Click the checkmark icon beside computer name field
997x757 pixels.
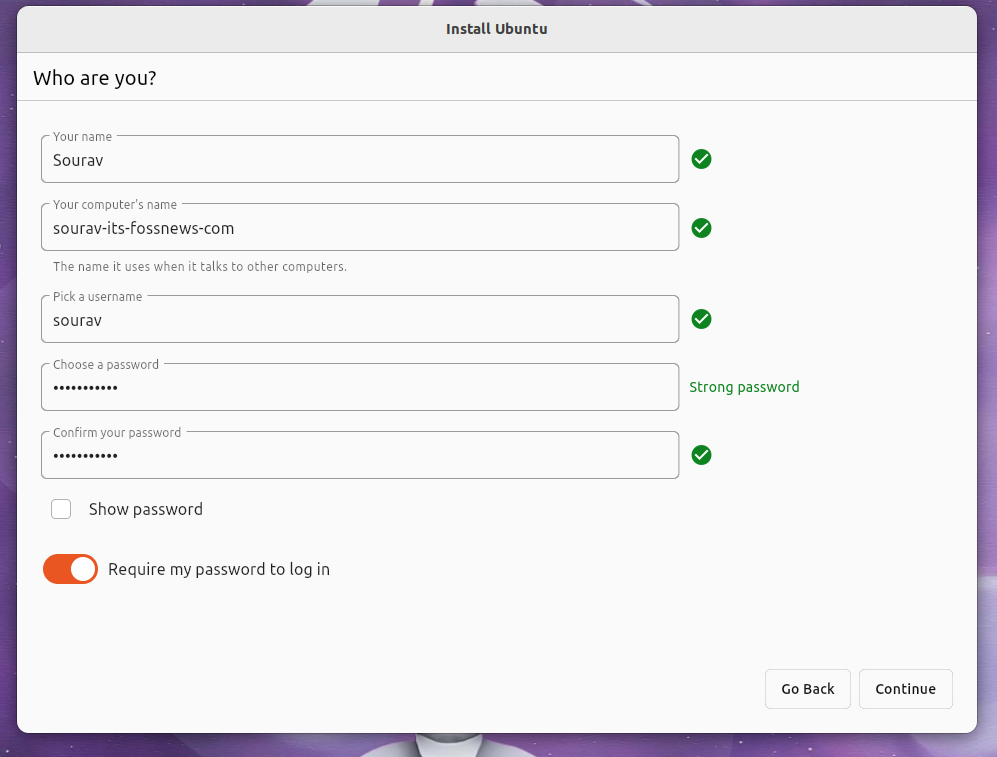click(701, 227)
